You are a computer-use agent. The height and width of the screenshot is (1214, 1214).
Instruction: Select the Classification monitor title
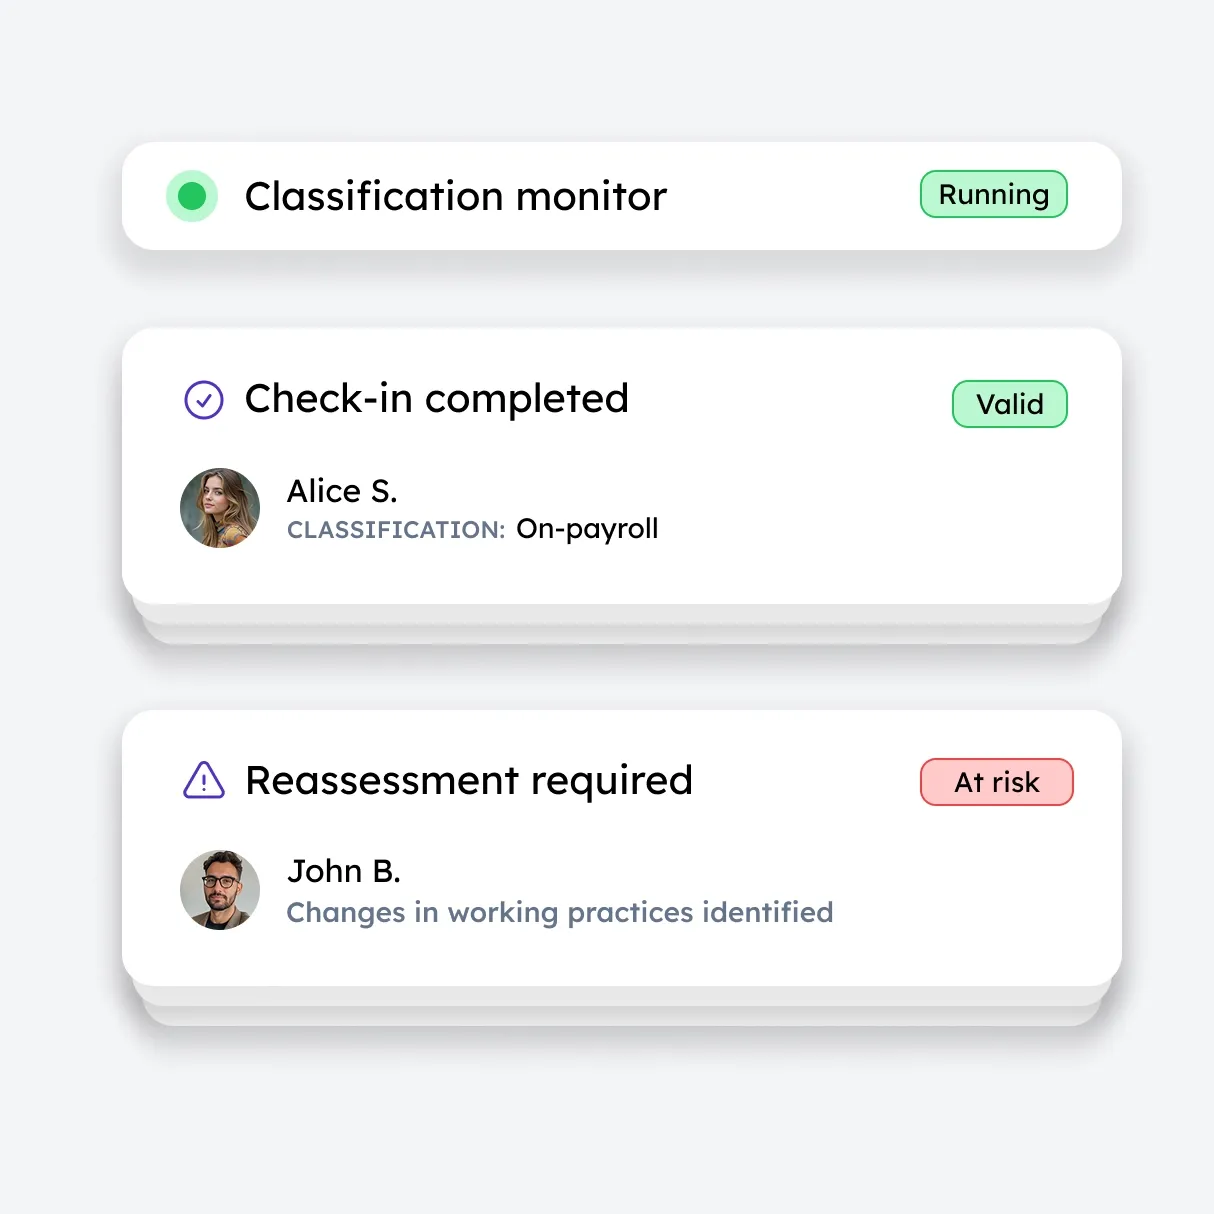pyautogui.click(x=456, y=196)
